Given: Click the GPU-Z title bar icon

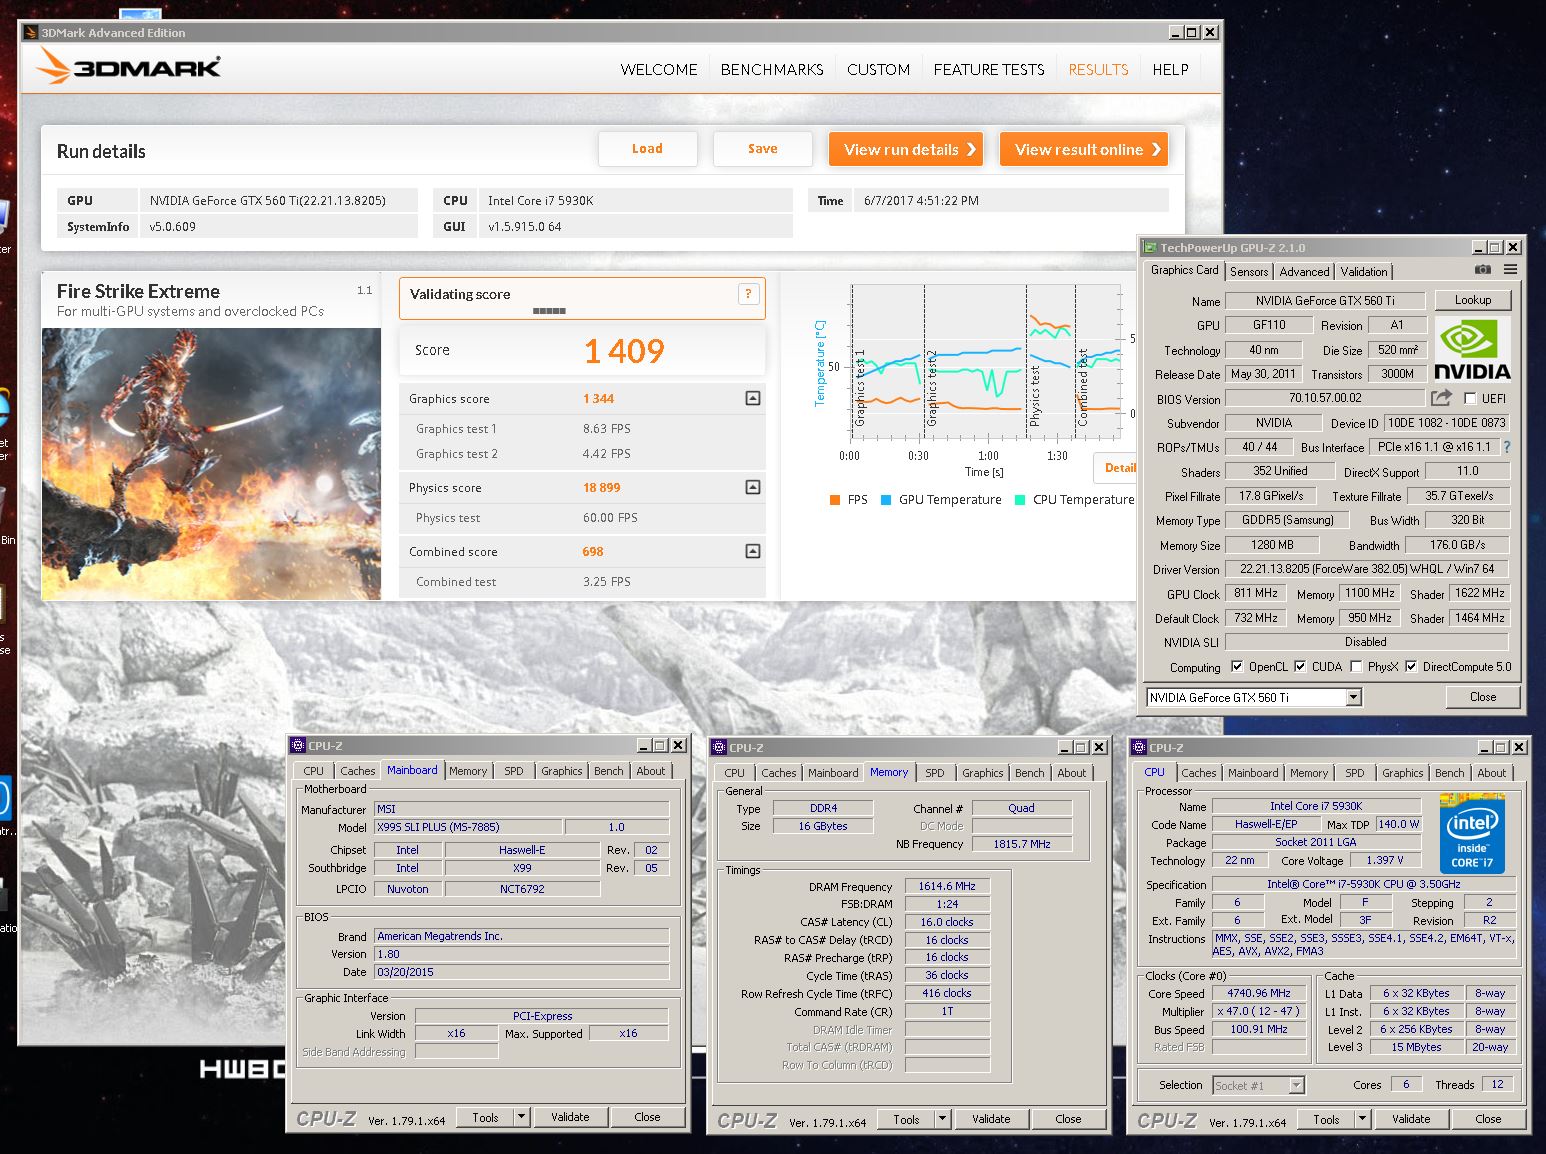Looking at the screenshot, I should click(1151, 247).
